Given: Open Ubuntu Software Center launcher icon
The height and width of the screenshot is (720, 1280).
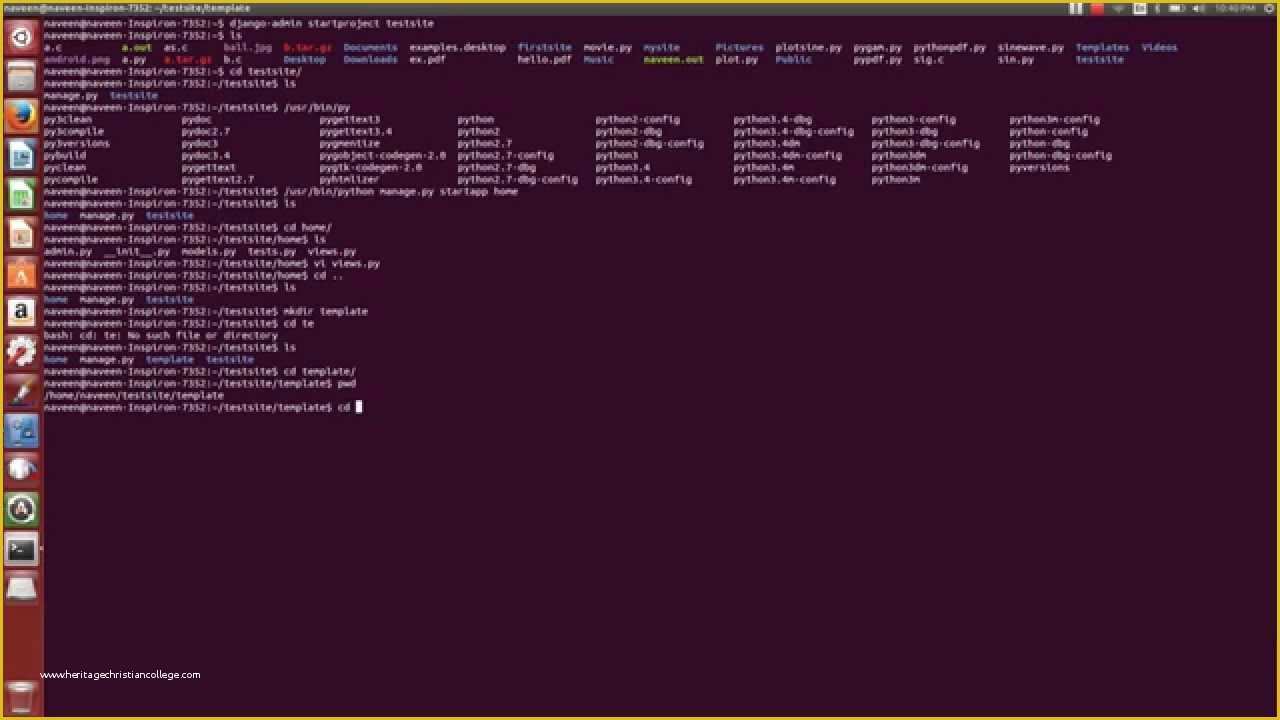Looking at the screenshot, I should 21,273.
